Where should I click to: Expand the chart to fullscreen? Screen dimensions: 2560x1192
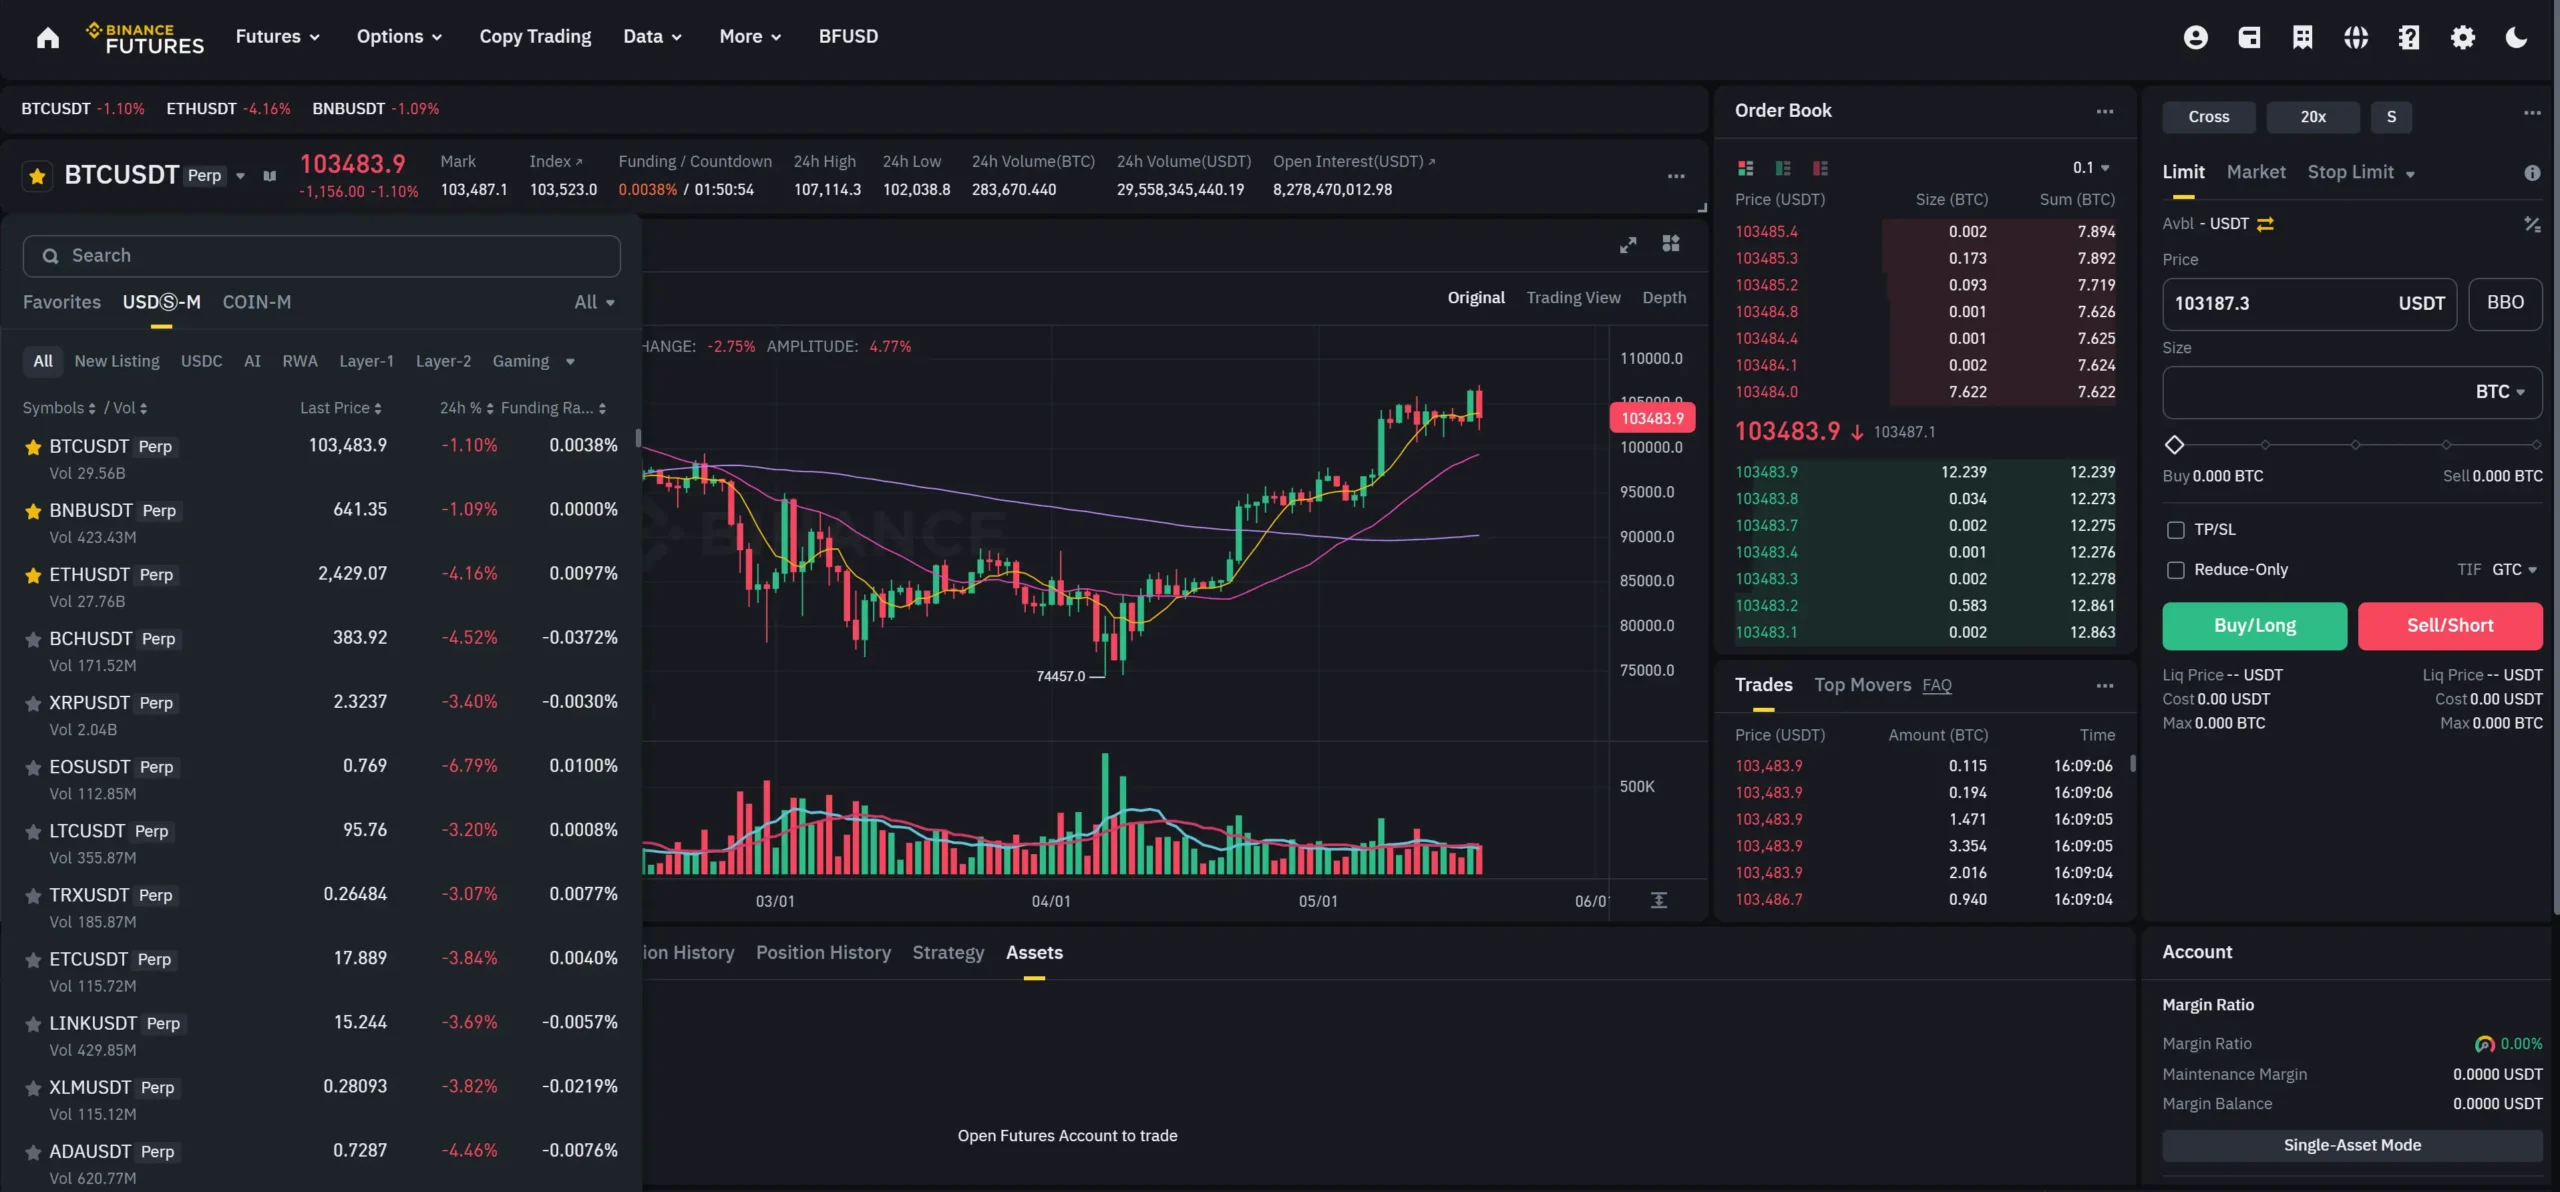point(1628,244)
